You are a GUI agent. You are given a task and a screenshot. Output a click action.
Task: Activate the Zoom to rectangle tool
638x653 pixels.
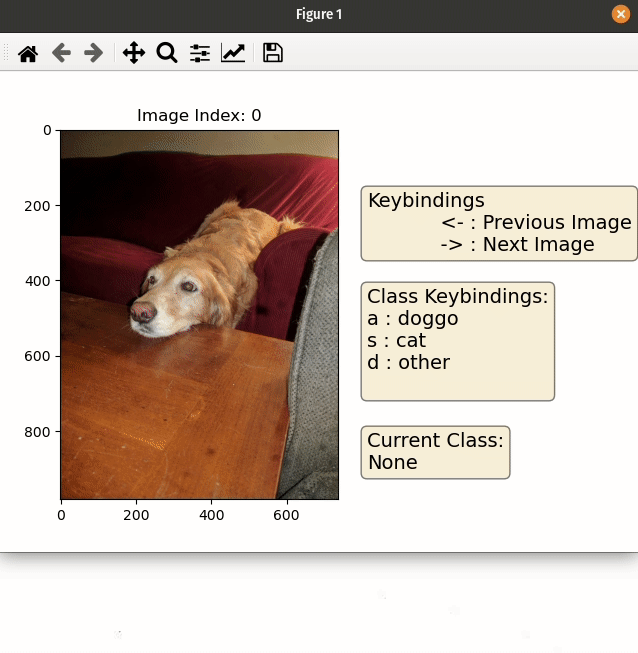tap(167, 53)
